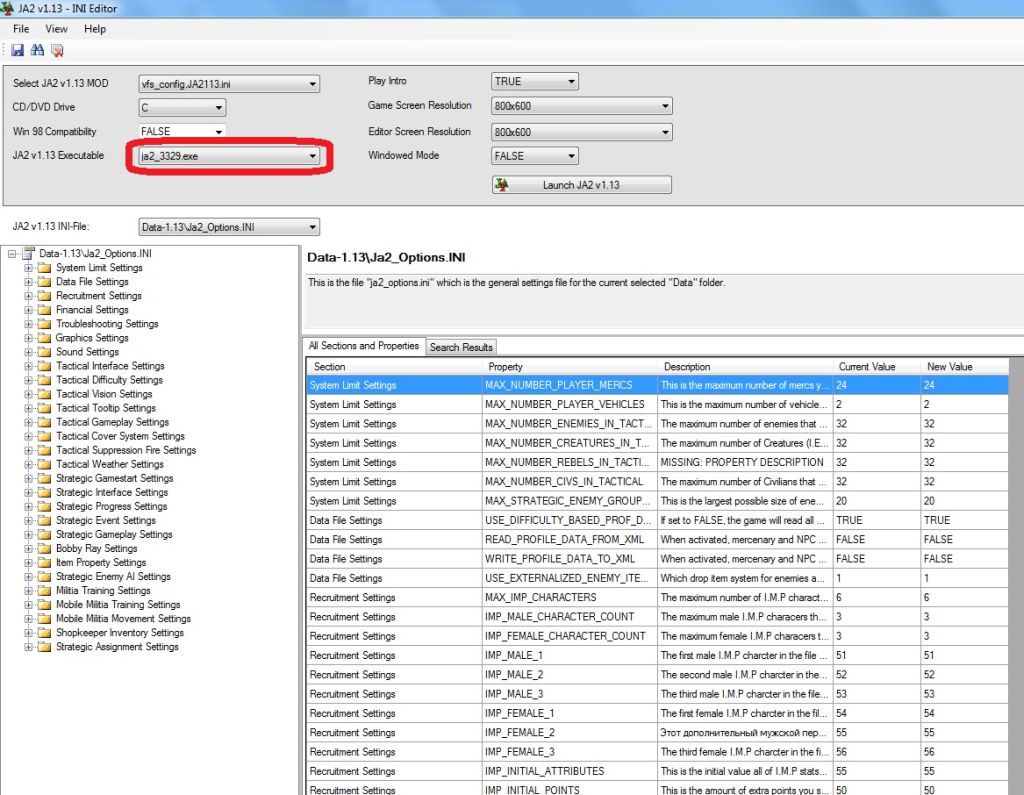Open the JA2 v1.13 Executable dropdown

312,156
